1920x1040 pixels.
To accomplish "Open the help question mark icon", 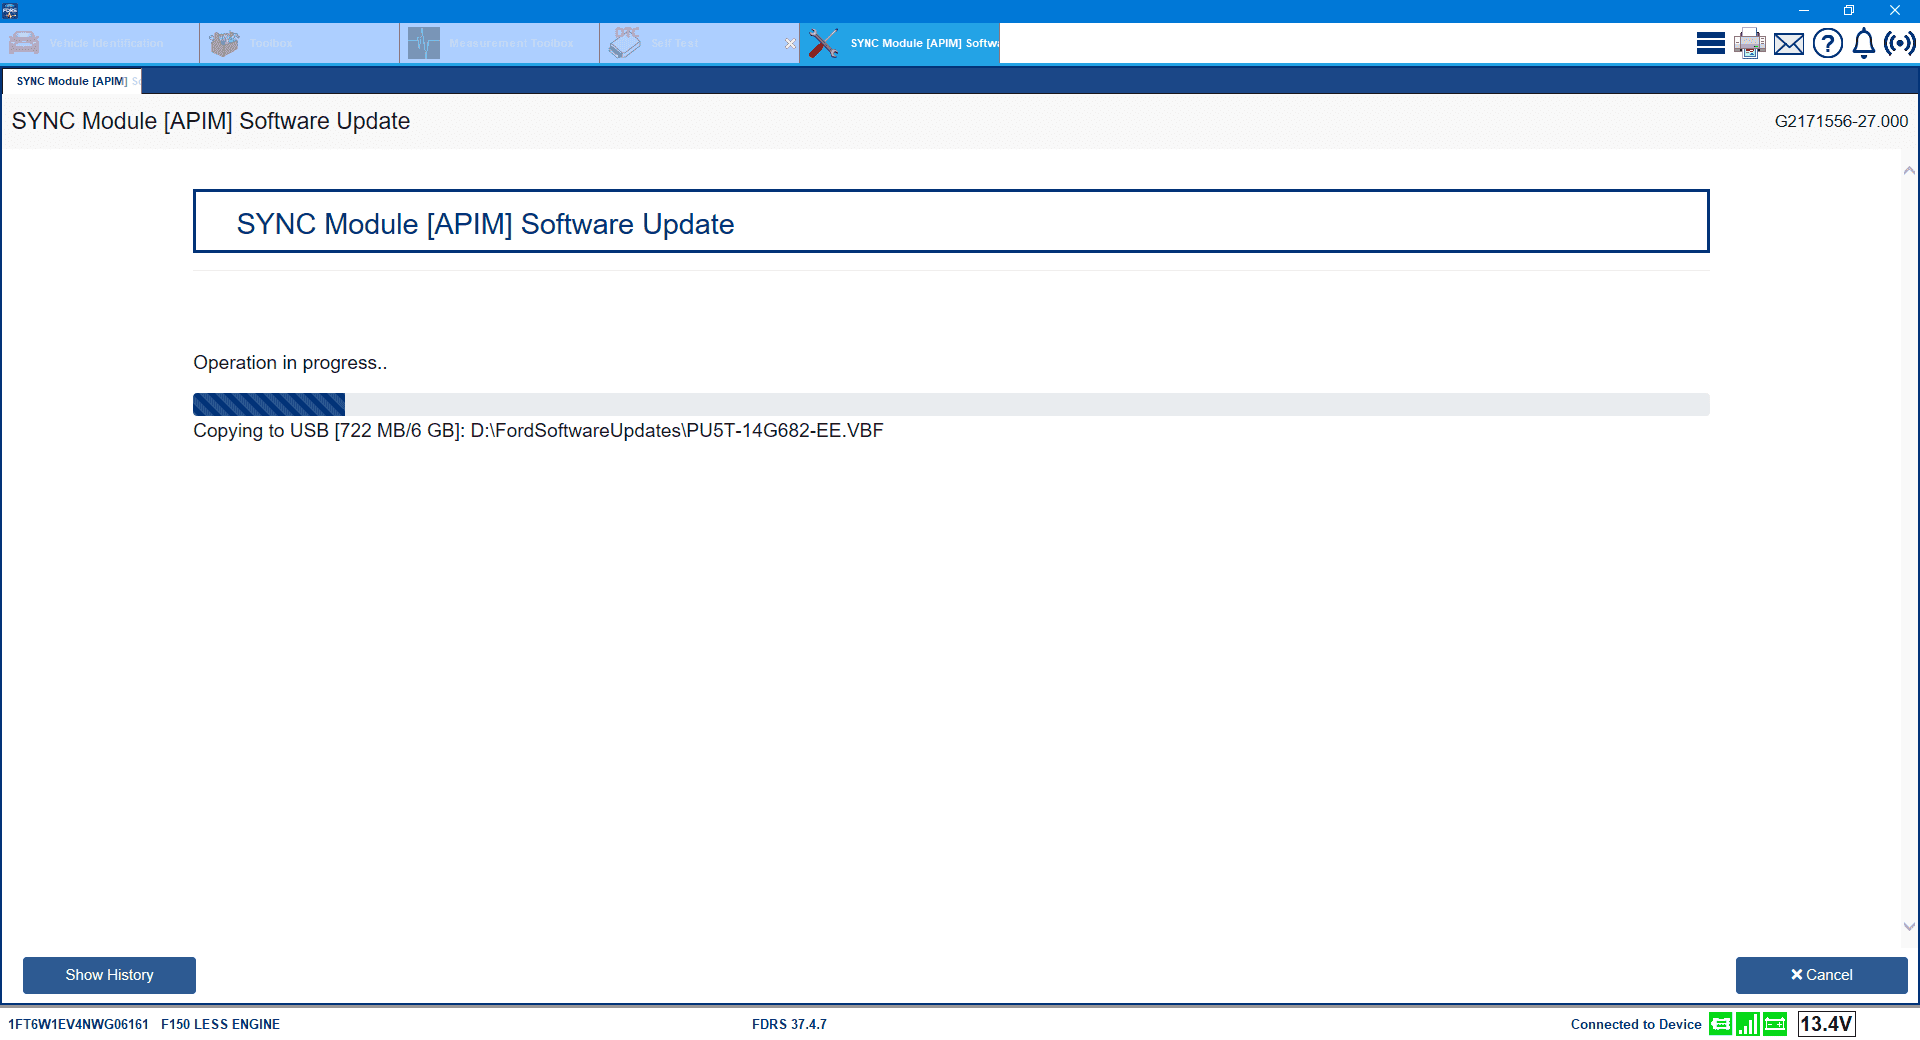I will click(x=1828, y=43).
